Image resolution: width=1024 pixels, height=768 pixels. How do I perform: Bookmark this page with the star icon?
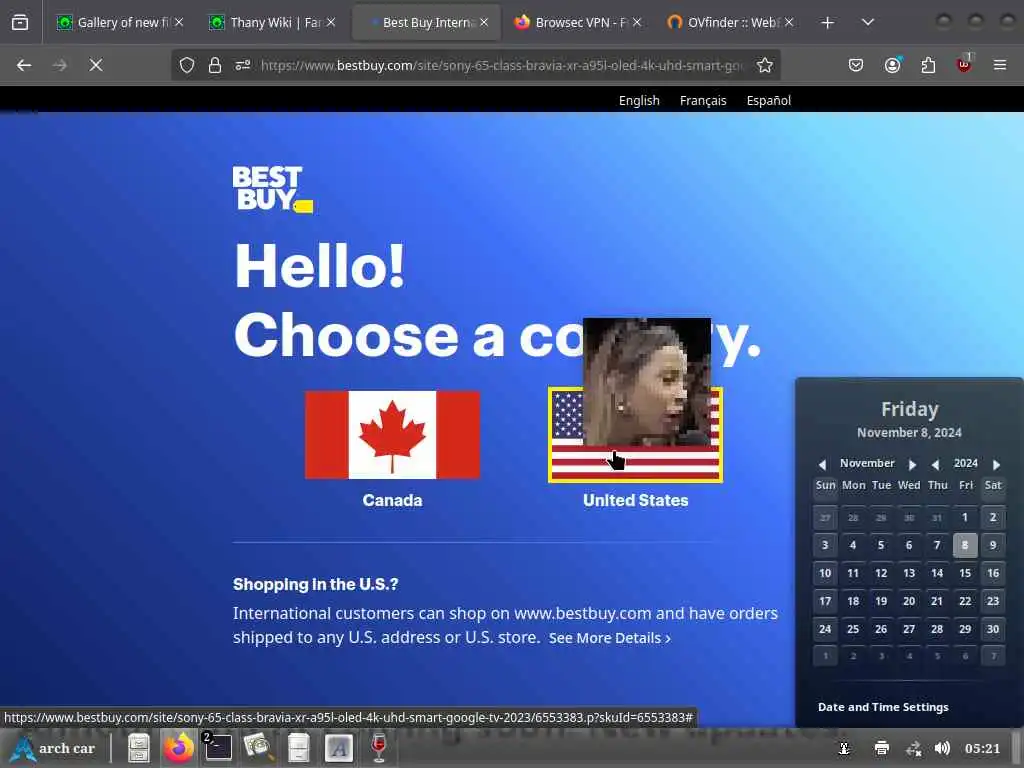point(765,65)
